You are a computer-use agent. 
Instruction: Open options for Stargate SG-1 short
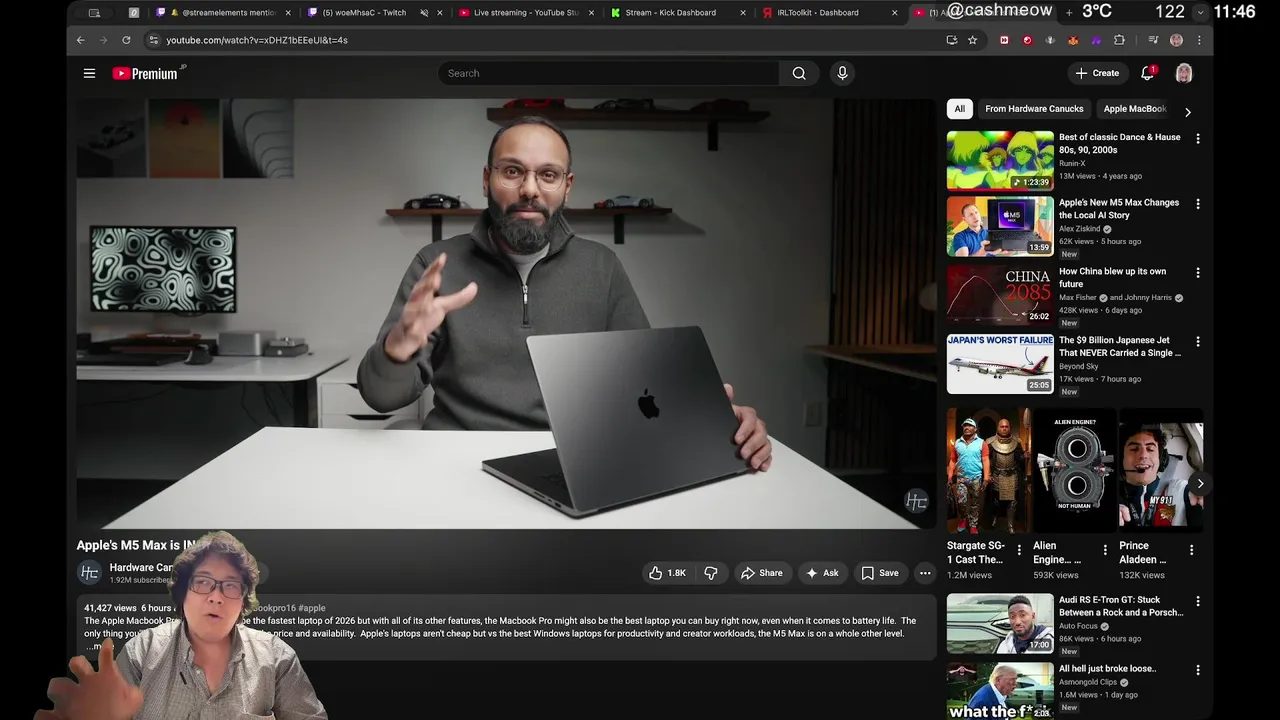coord(1019,550)
